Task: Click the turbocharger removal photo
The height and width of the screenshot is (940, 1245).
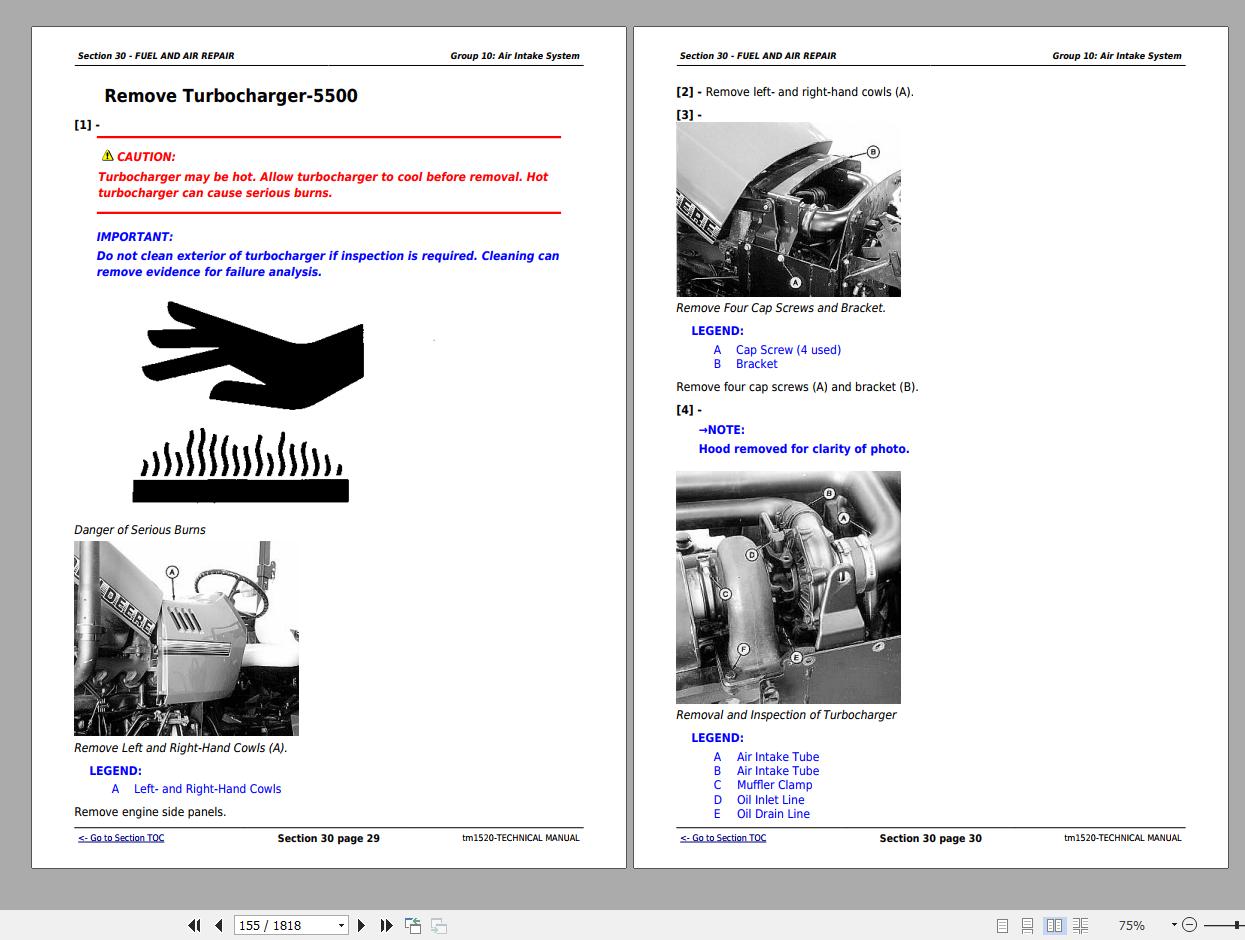Action: [x=788, y=588]
